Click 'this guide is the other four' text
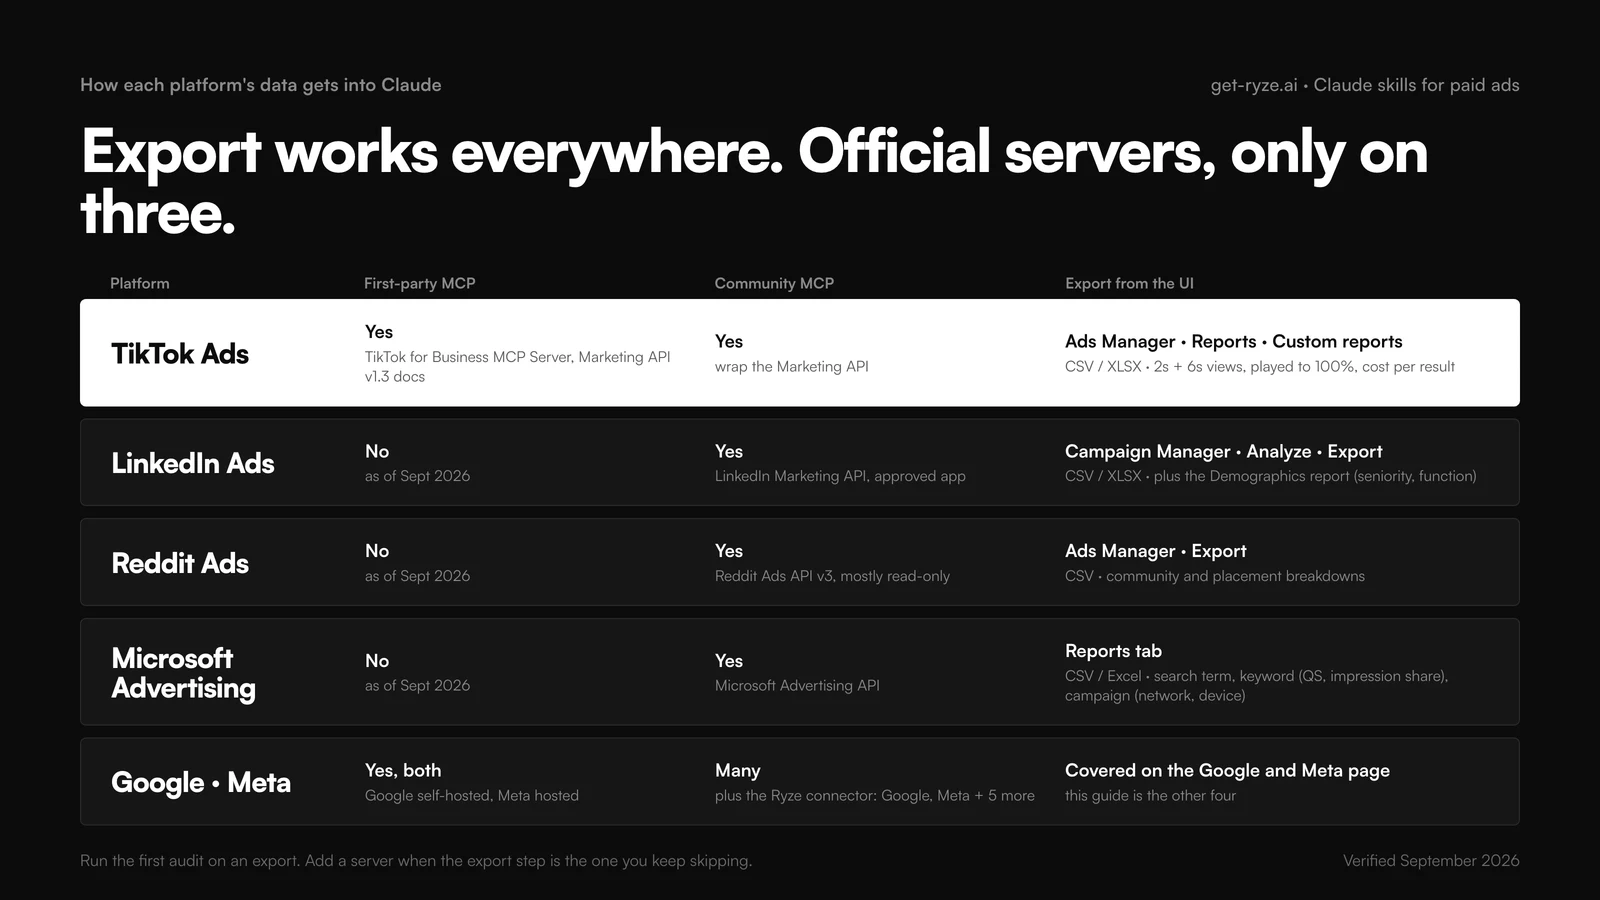Image resolution: width=1600 pixels, height=900 pixels. 1150,796
